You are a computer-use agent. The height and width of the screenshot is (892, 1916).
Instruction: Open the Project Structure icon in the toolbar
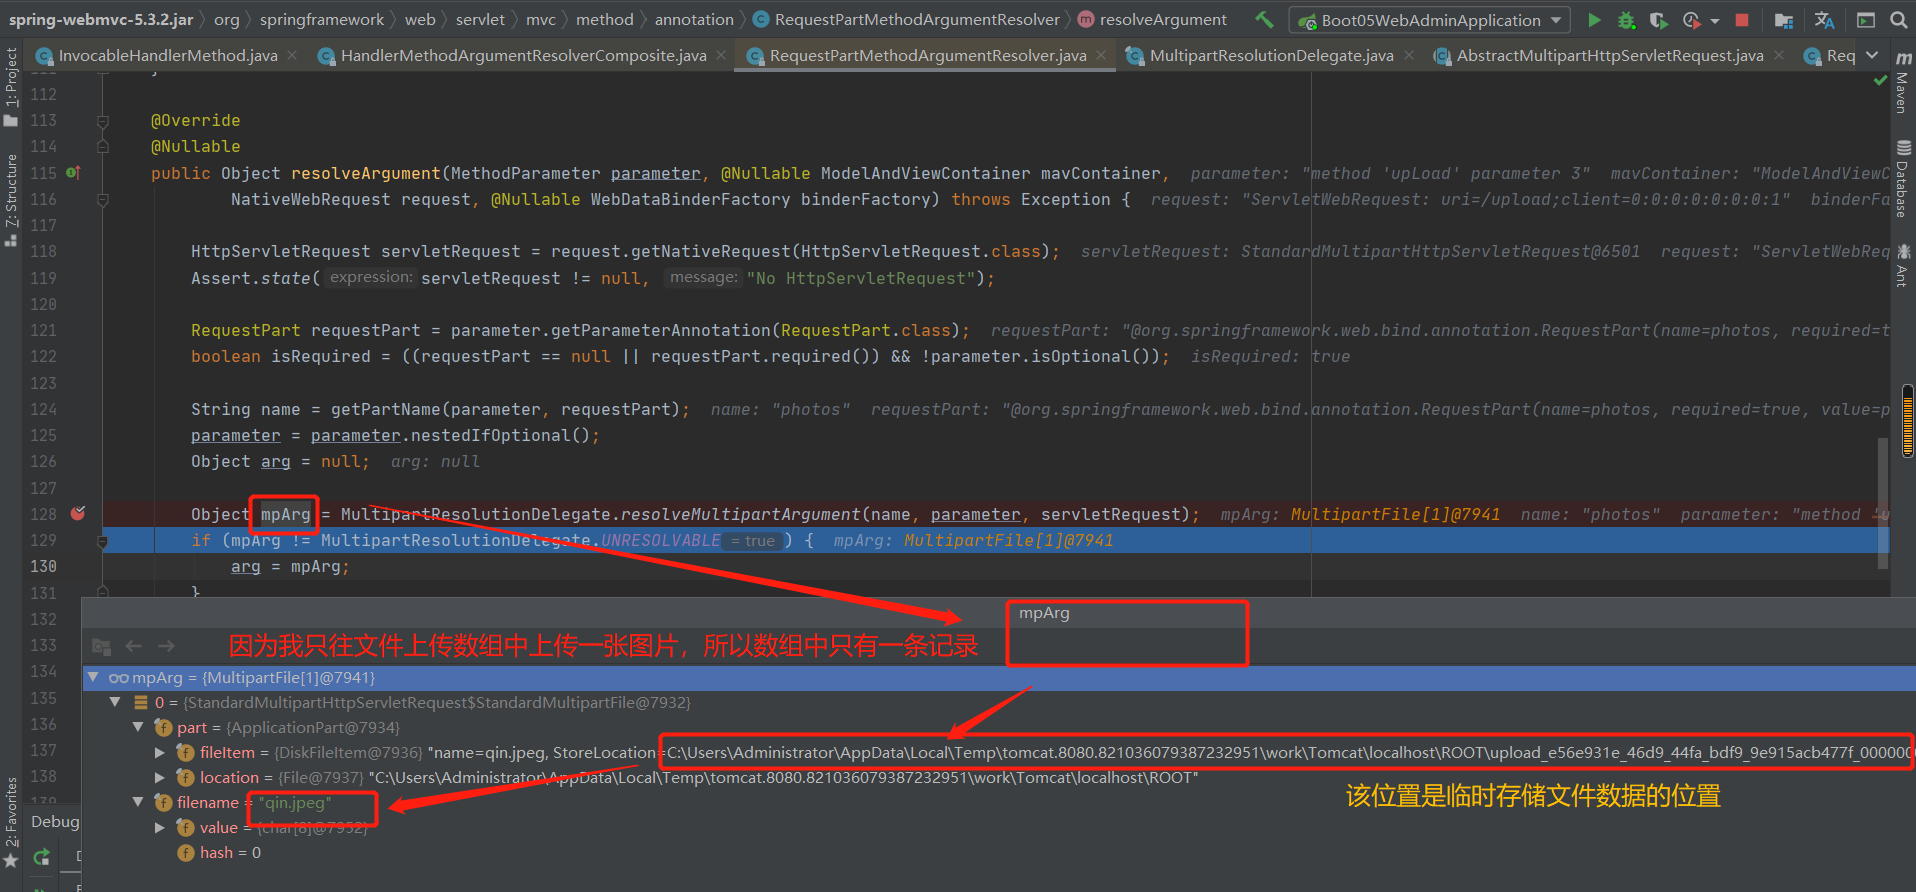click(x=1784, y=20)
